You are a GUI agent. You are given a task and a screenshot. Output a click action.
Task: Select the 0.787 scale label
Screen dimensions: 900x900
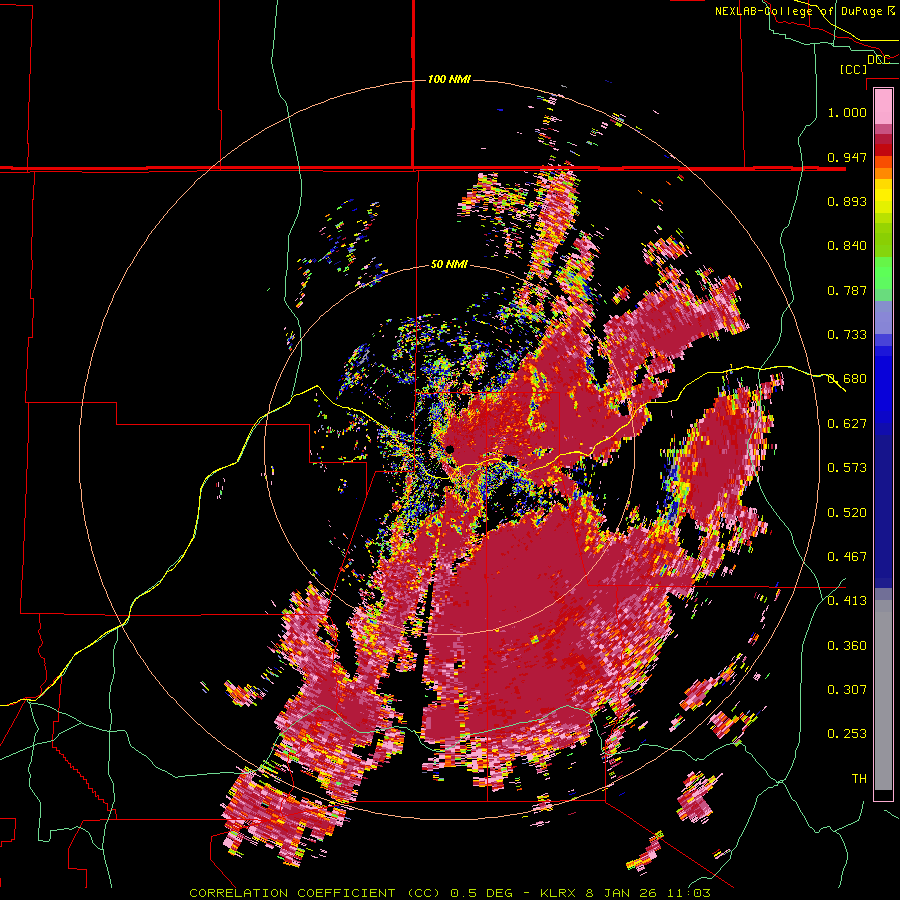847,290
